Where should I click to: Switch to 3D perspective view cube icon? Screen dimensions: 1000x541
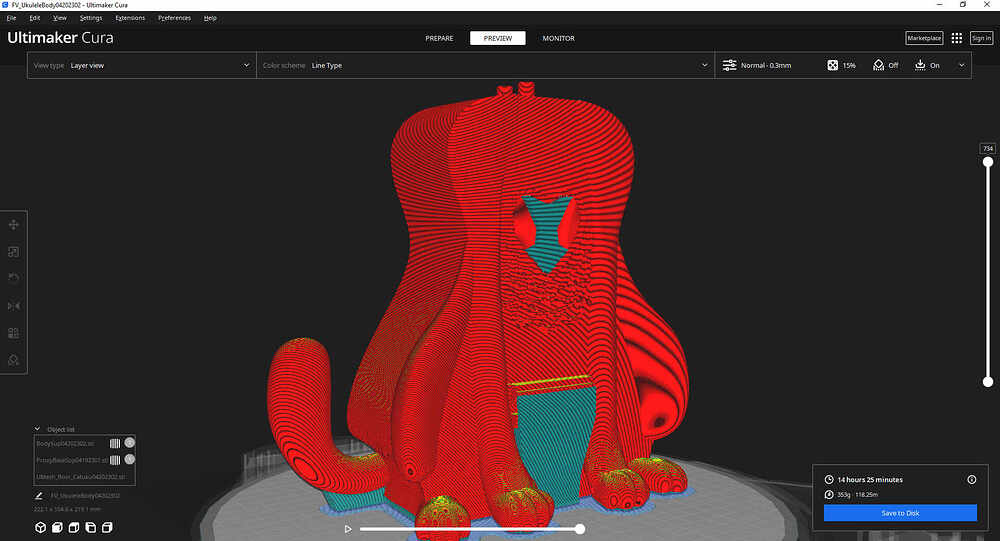coord(40,528)
